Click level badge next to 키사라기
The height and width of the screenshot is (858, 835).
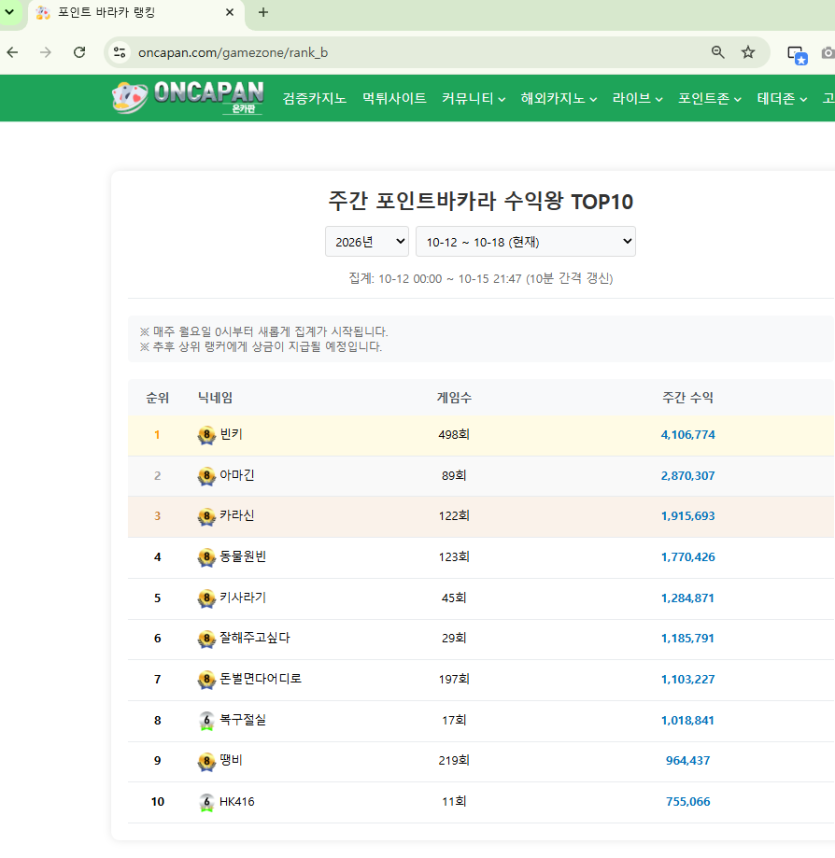(x=206, y=599)
